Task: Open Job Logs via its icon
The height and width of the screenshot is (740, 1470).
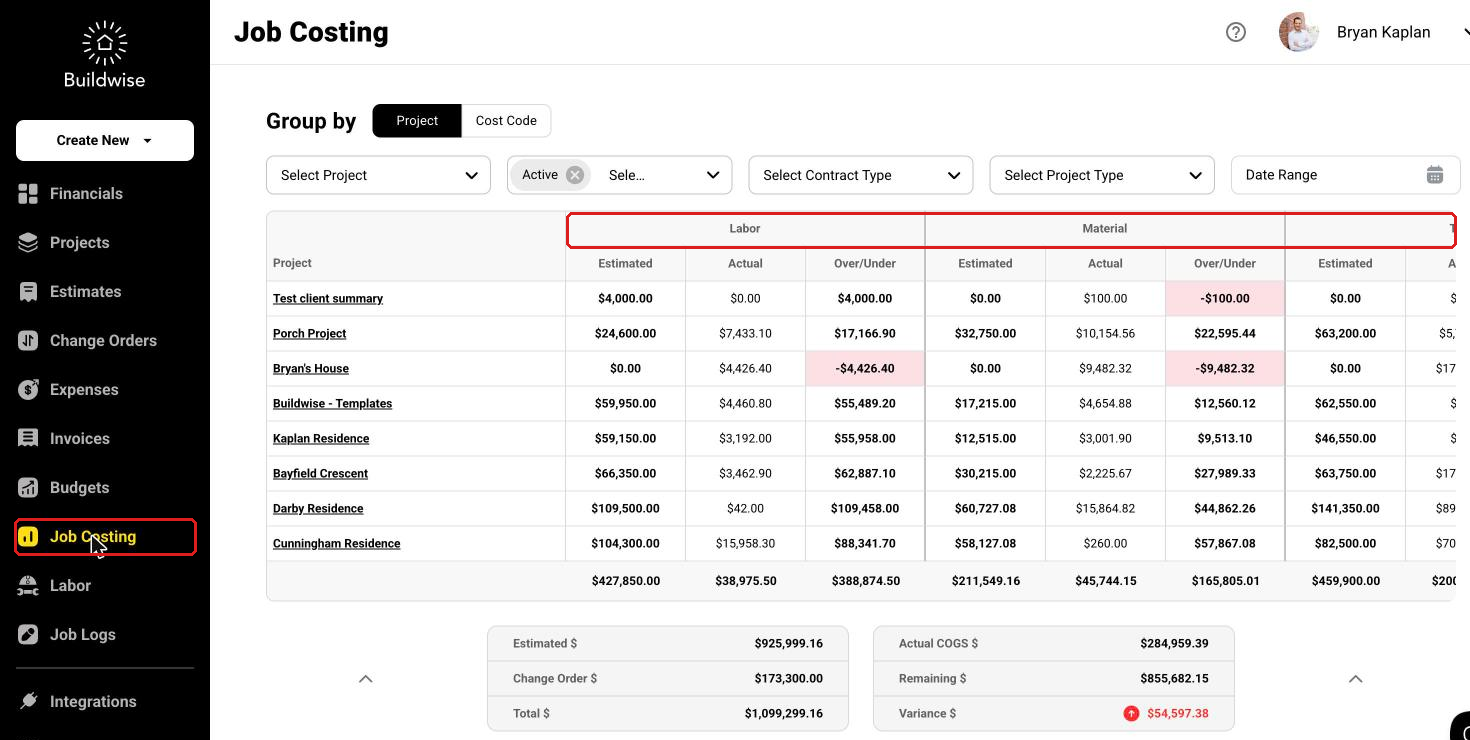Action: 28,635
